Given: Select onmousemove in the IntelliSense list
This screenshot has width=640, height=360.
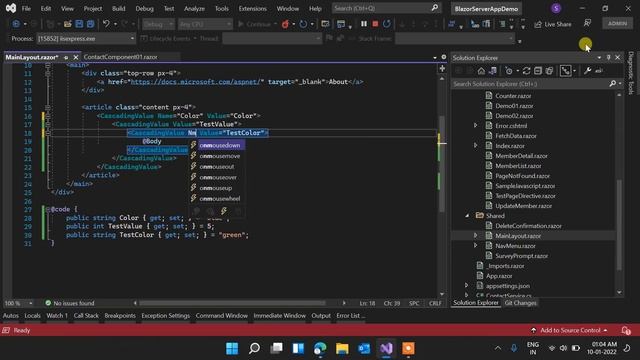Looking at the screenshot, I should tap(220, 156).
